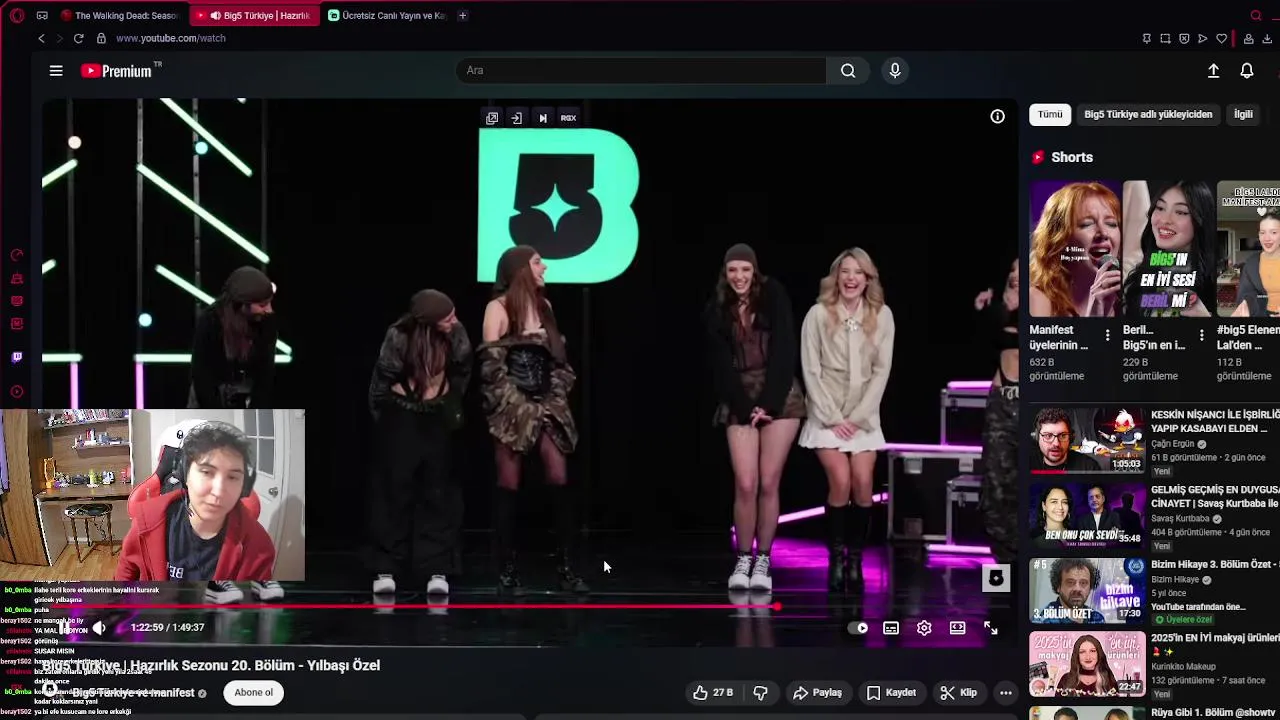Image resolution: width=1280 pixels, height=720 pixels.
Task: Open the browser downloads icon
Action: tap(1267, 38)
